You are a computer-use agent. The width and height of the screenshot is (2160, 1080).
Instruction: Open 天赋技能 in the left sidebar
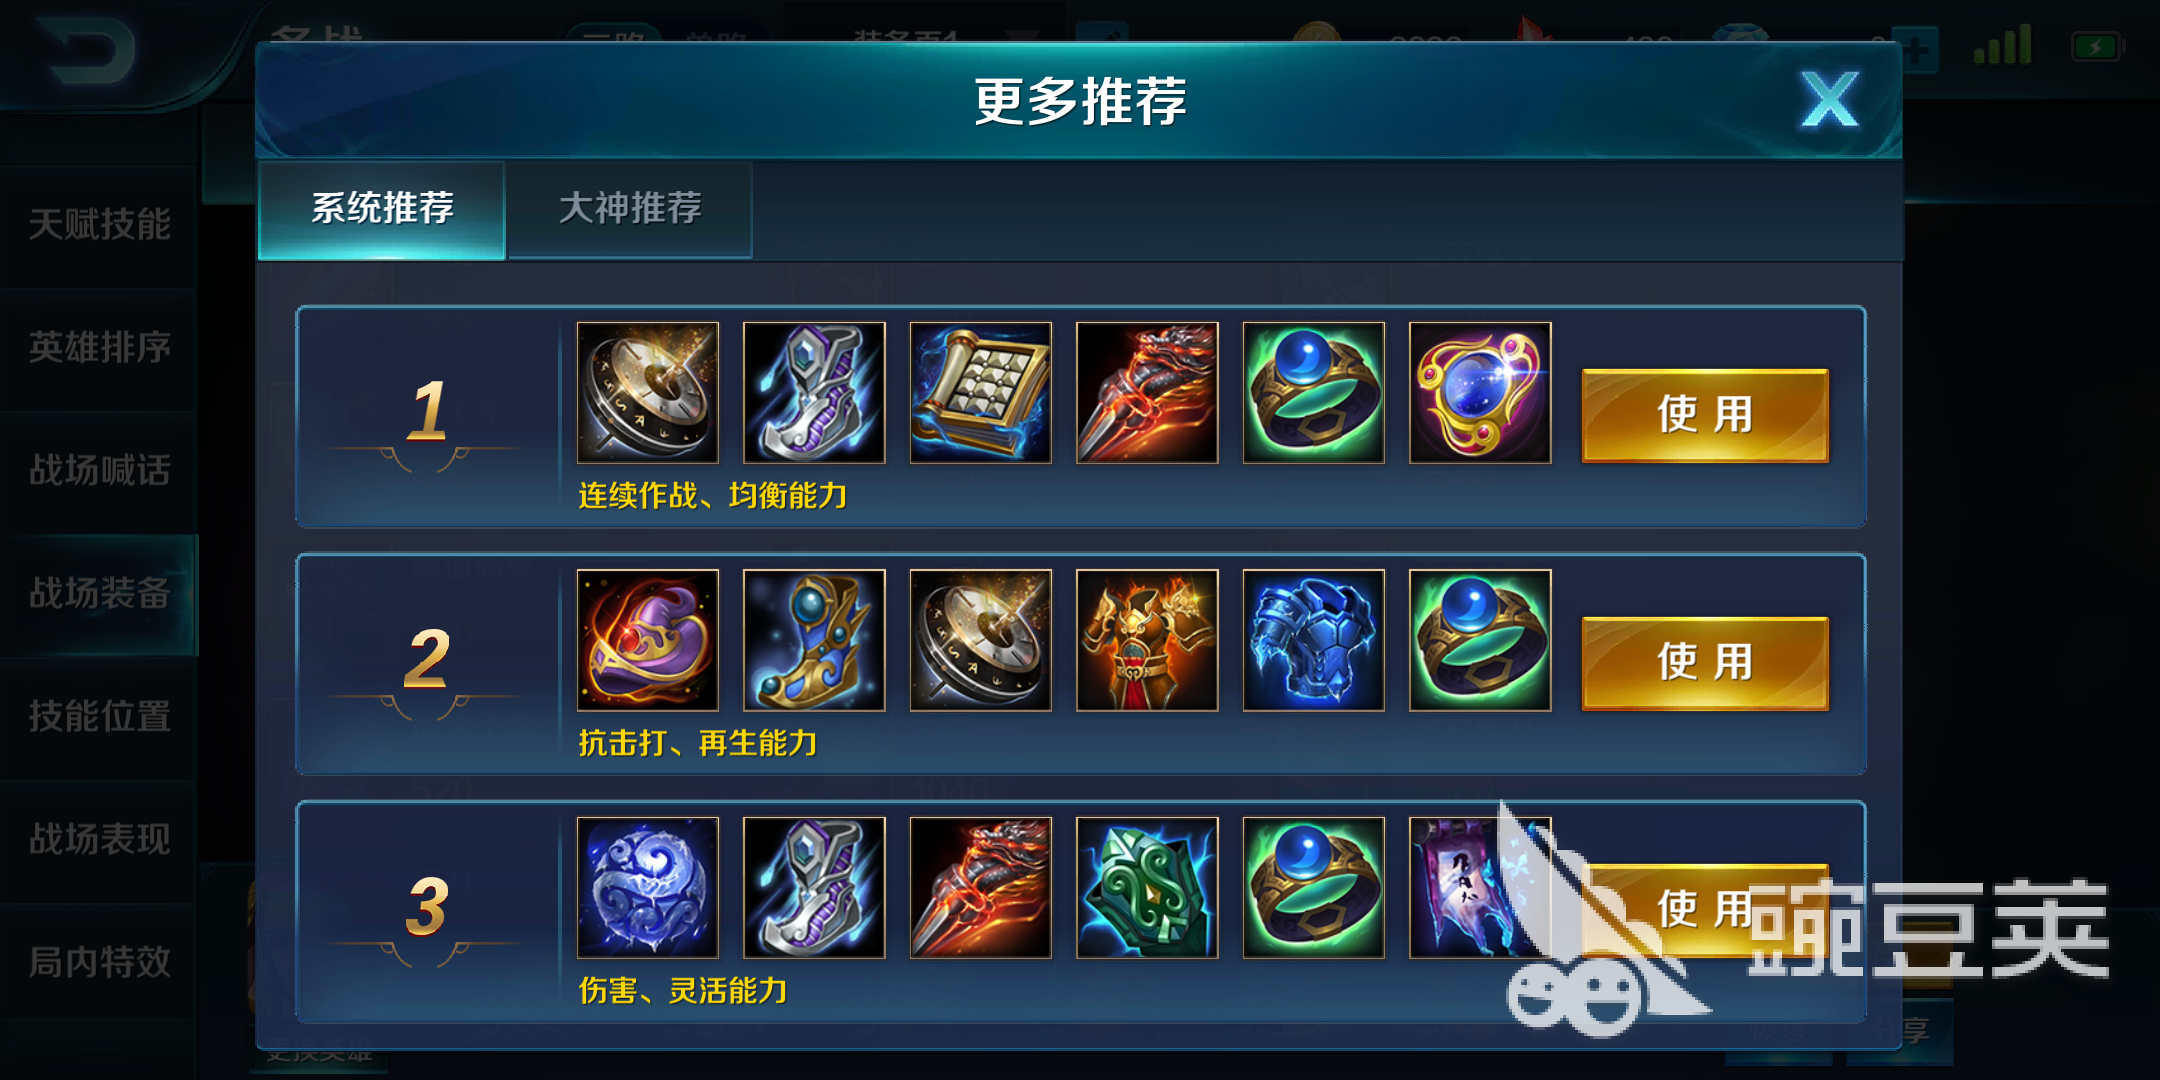tap(99, 224)
